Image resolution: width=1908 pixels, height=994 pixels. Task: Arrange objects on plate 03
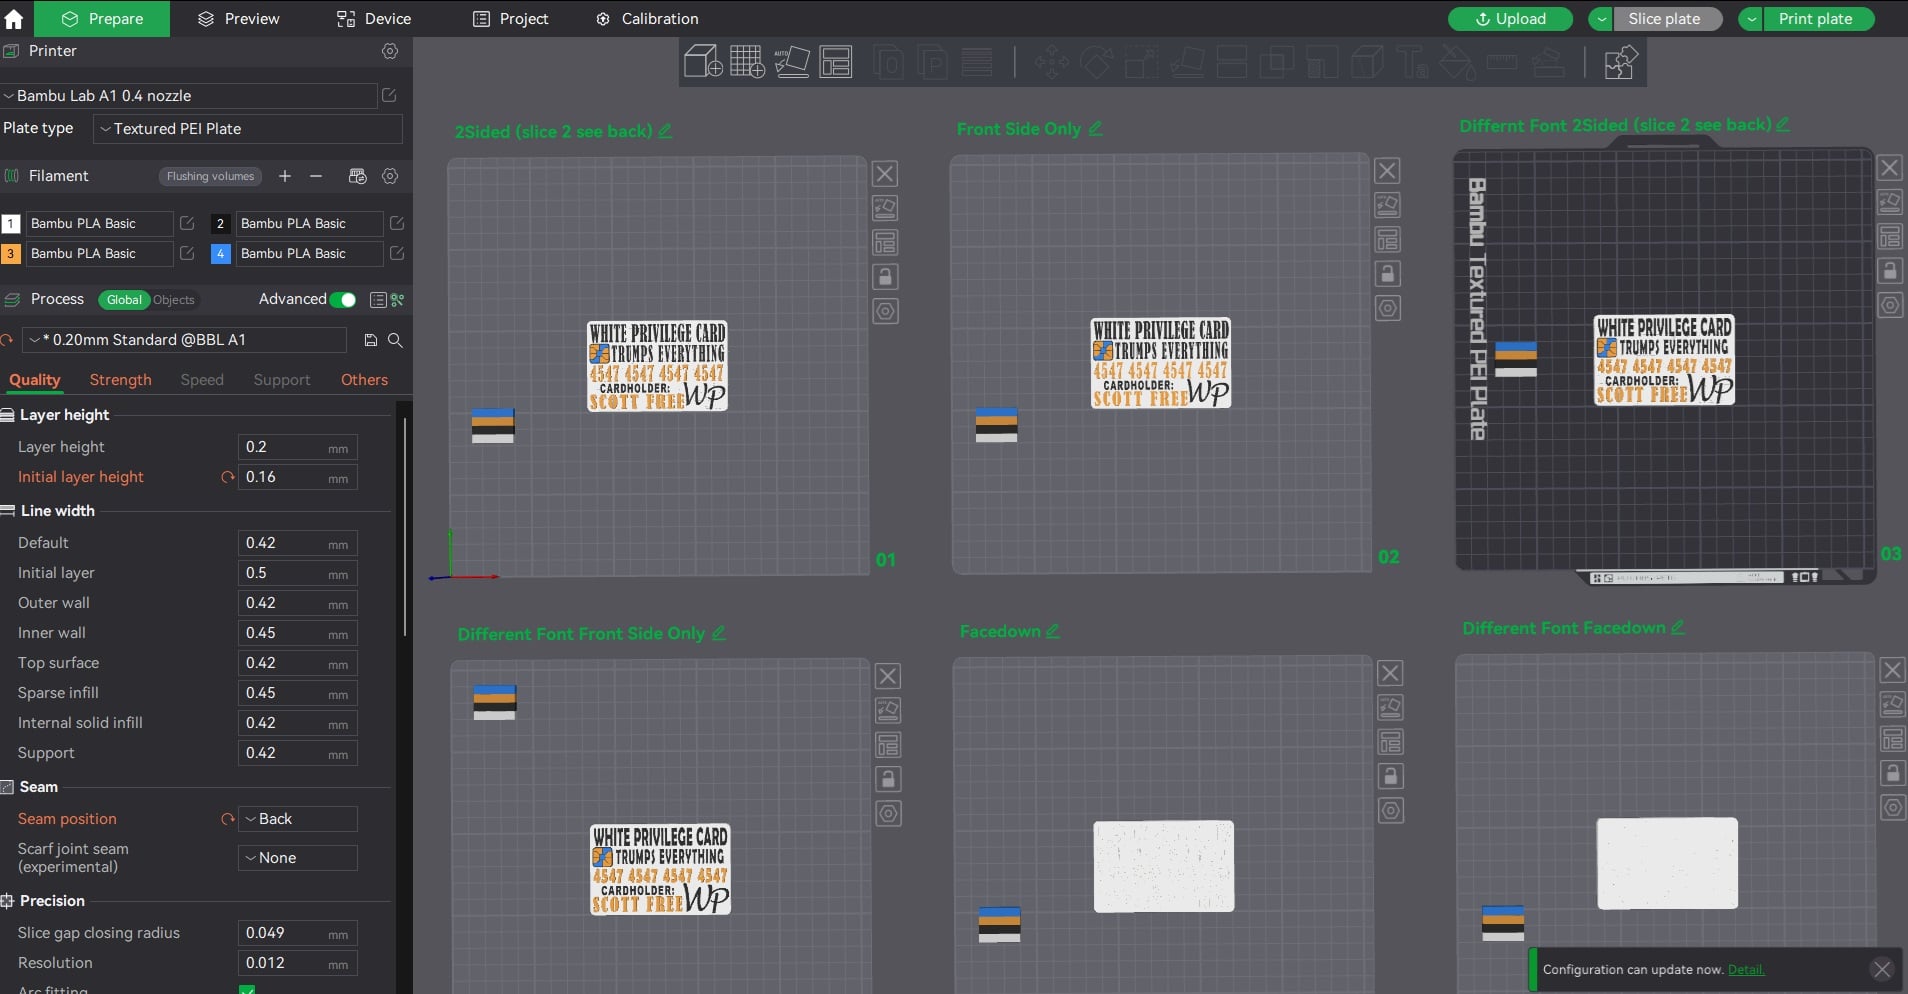point(1890,237)
